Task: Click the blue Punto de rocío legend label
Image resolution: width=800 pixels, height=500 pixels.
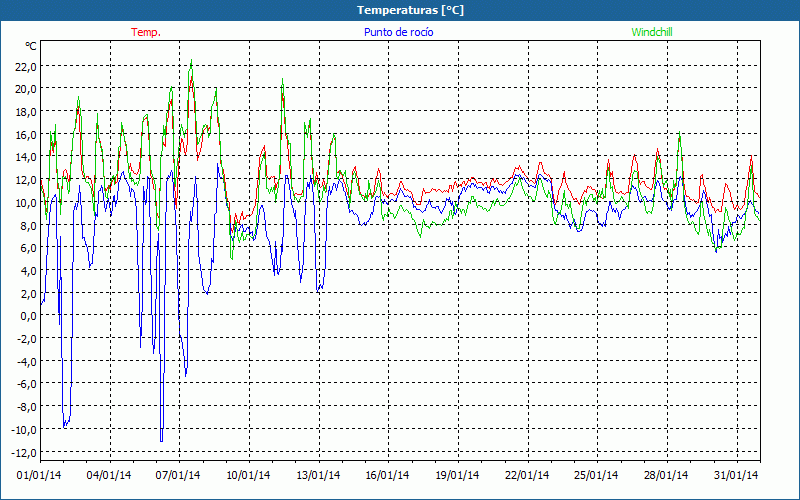Action: (398, 32)
